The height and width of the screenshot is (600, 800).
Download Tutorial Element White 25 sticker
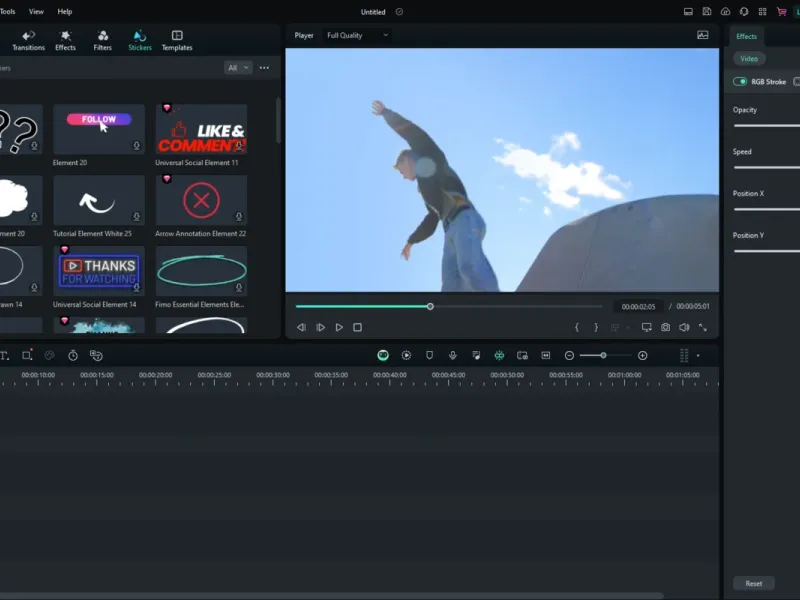[x=137, y=217]
